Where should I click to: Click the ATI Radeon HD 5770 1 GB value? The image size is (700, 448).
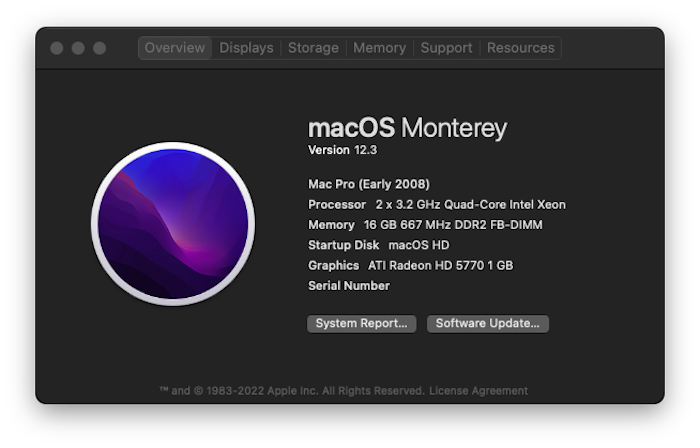click(x=441, y=265)
